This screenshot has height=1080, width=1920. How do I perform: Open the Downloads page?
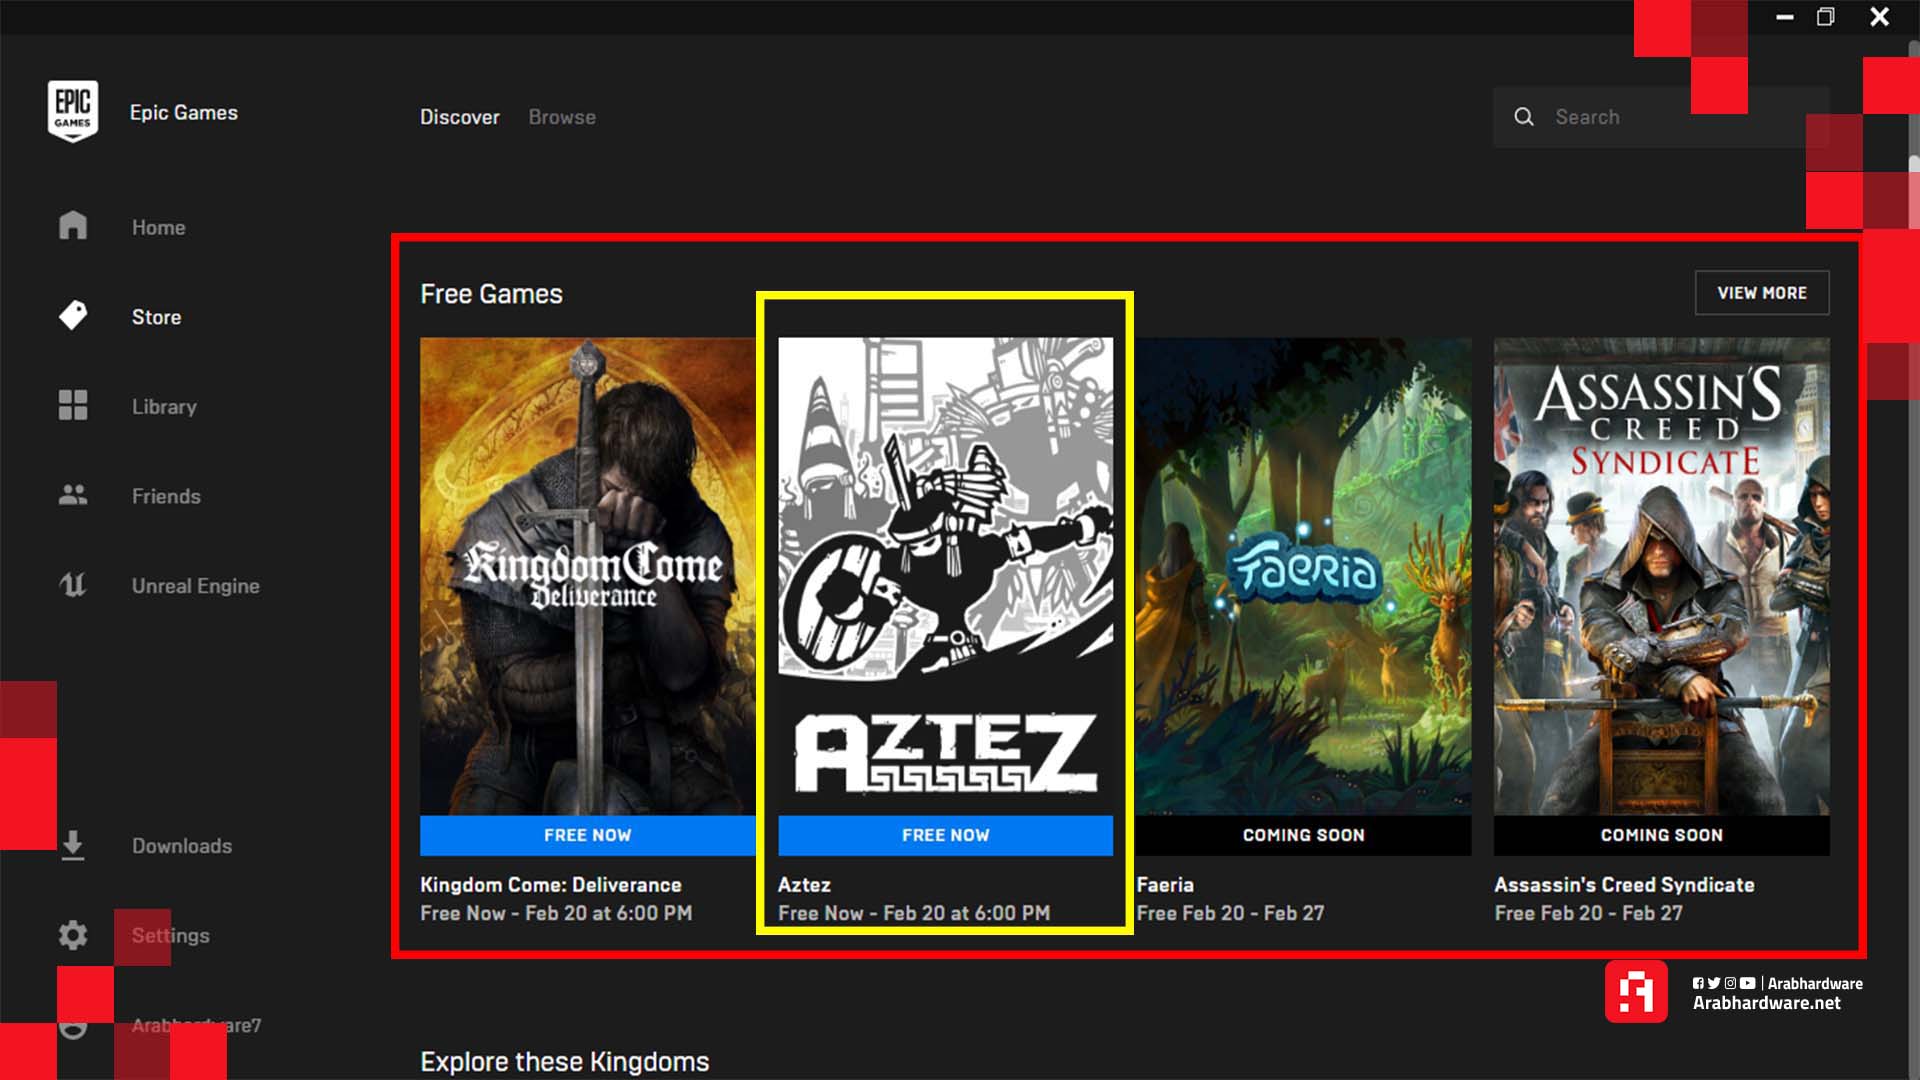181,846
